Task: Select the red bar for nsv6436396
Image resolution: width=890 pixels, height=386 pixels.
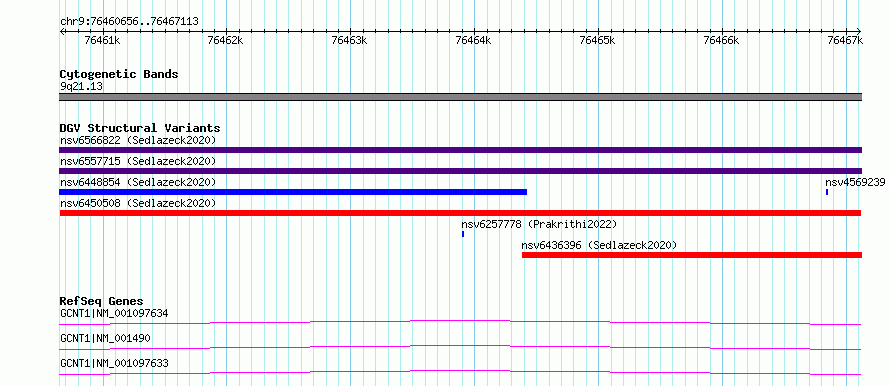Action: tap(692, 255)
